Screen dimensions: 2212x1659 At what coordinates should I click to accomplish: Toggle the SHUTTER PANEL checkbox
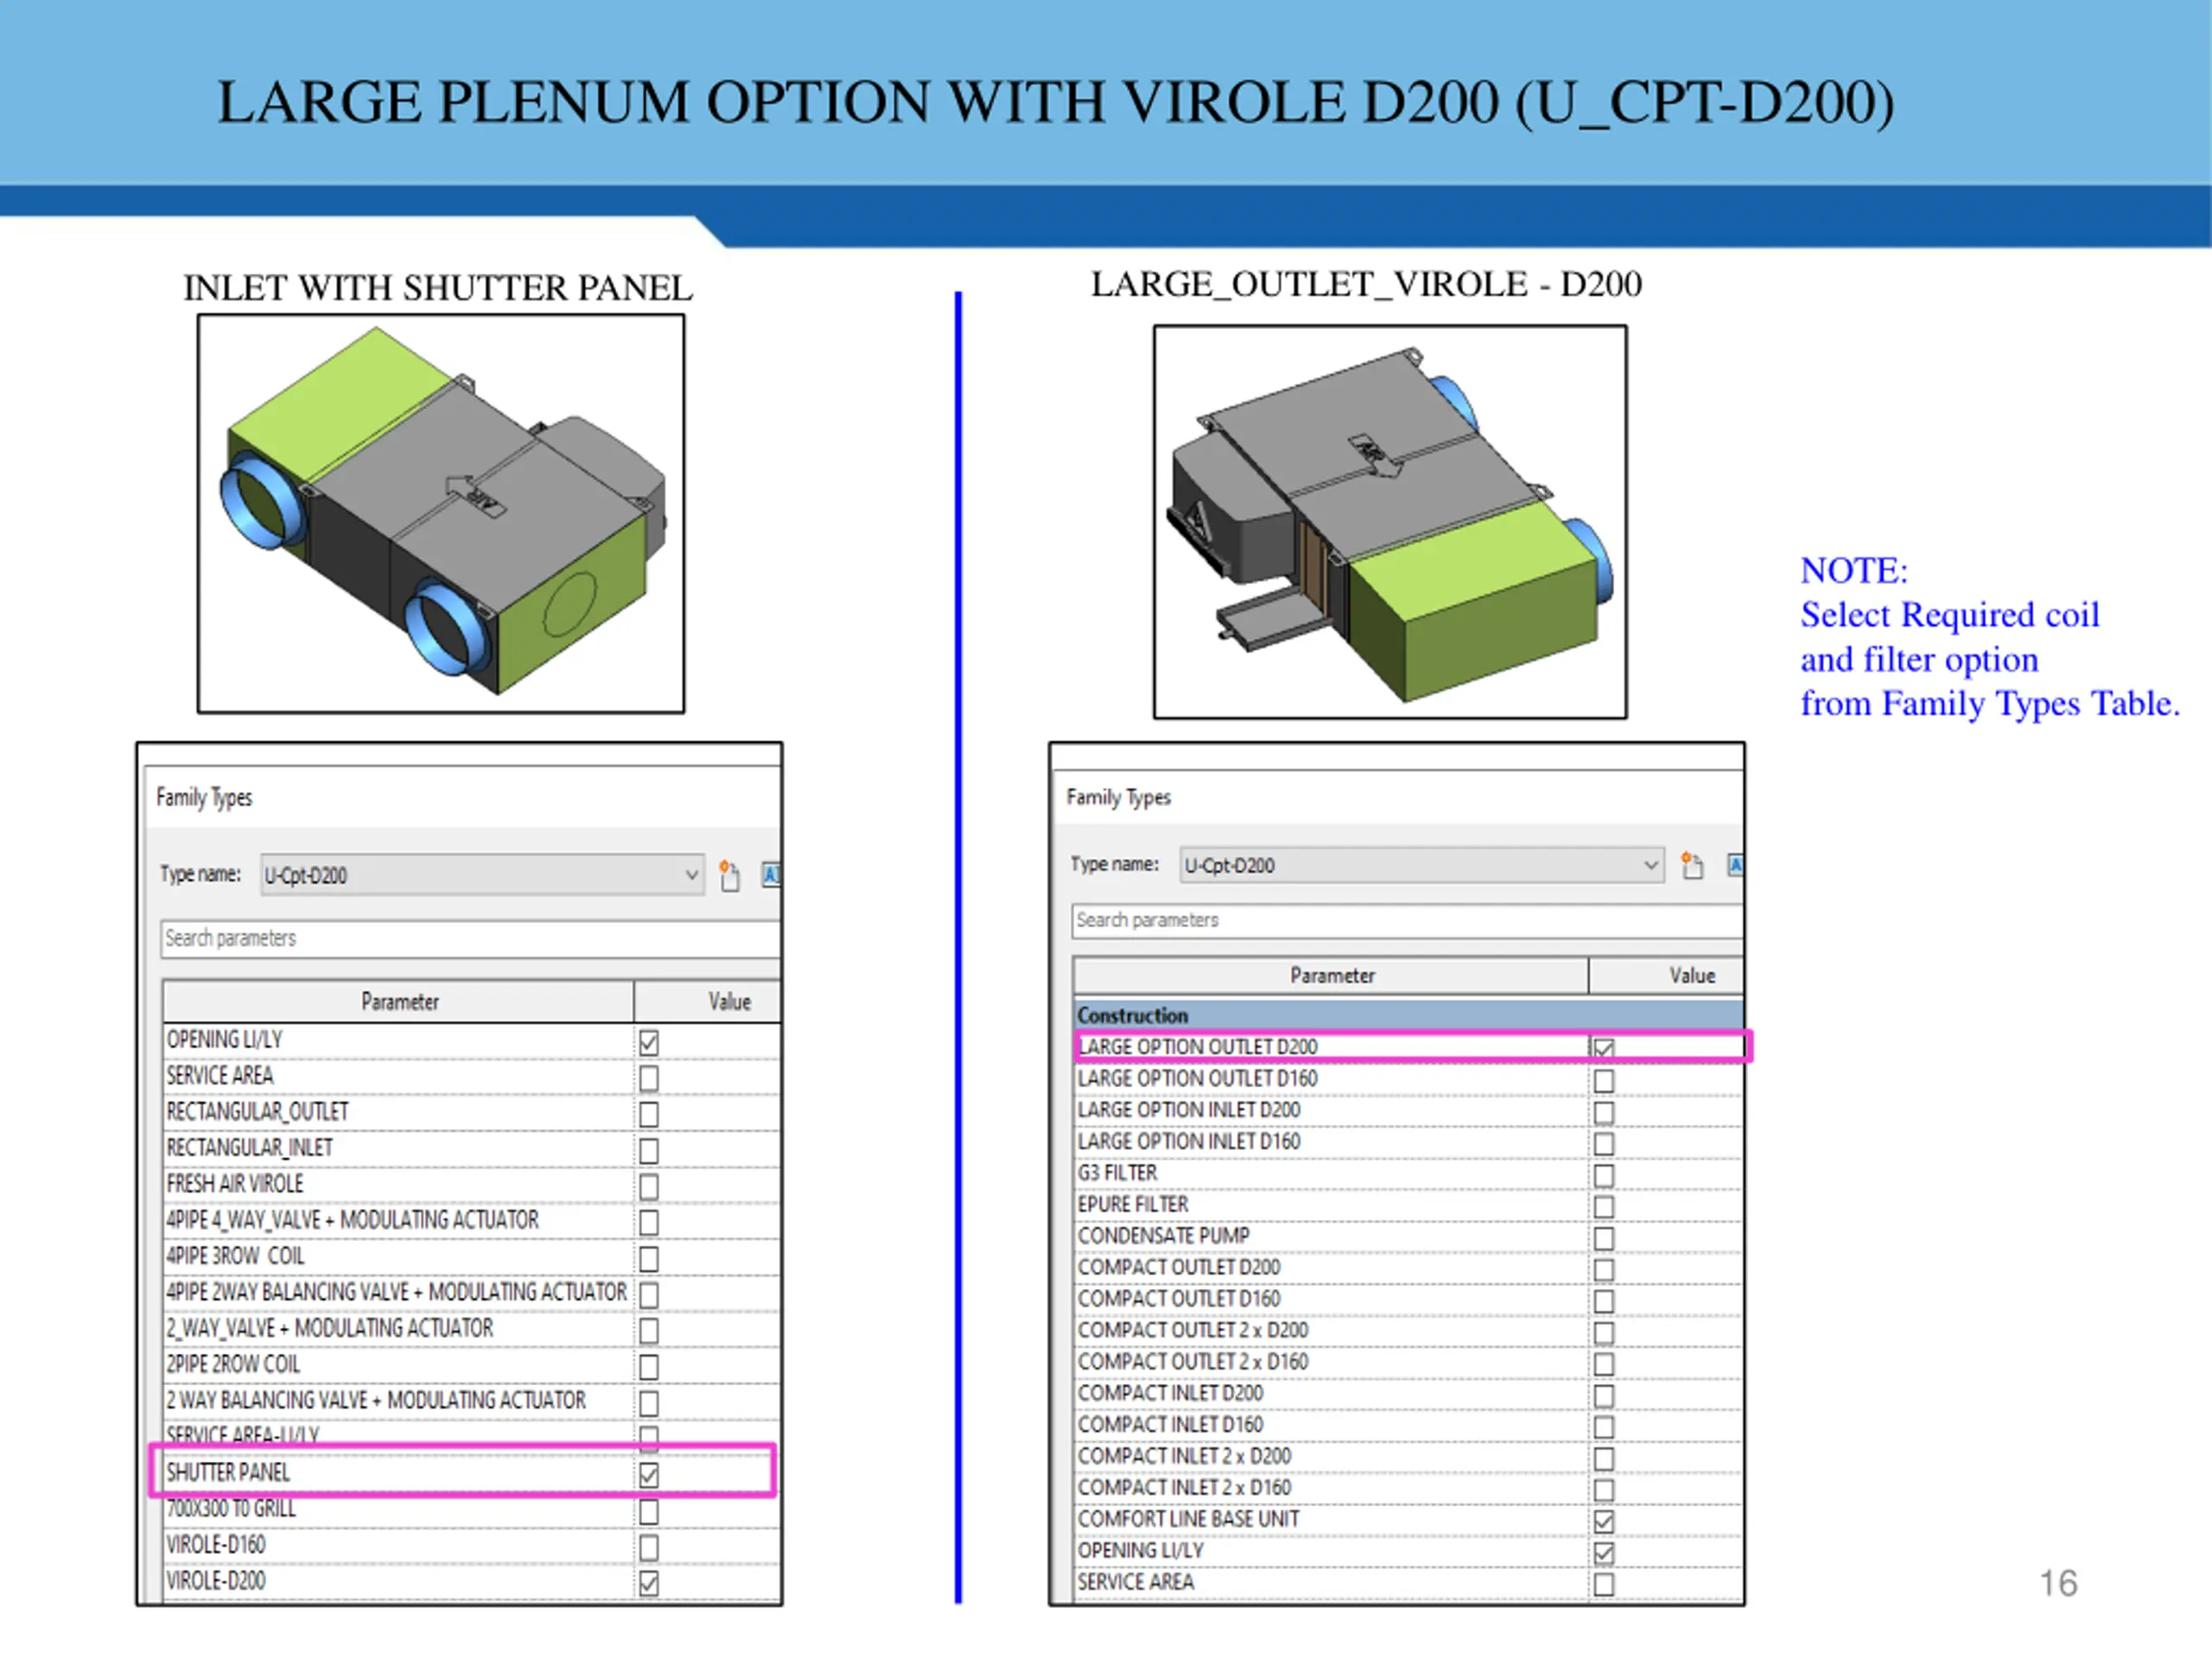[x=649, y=1474]
